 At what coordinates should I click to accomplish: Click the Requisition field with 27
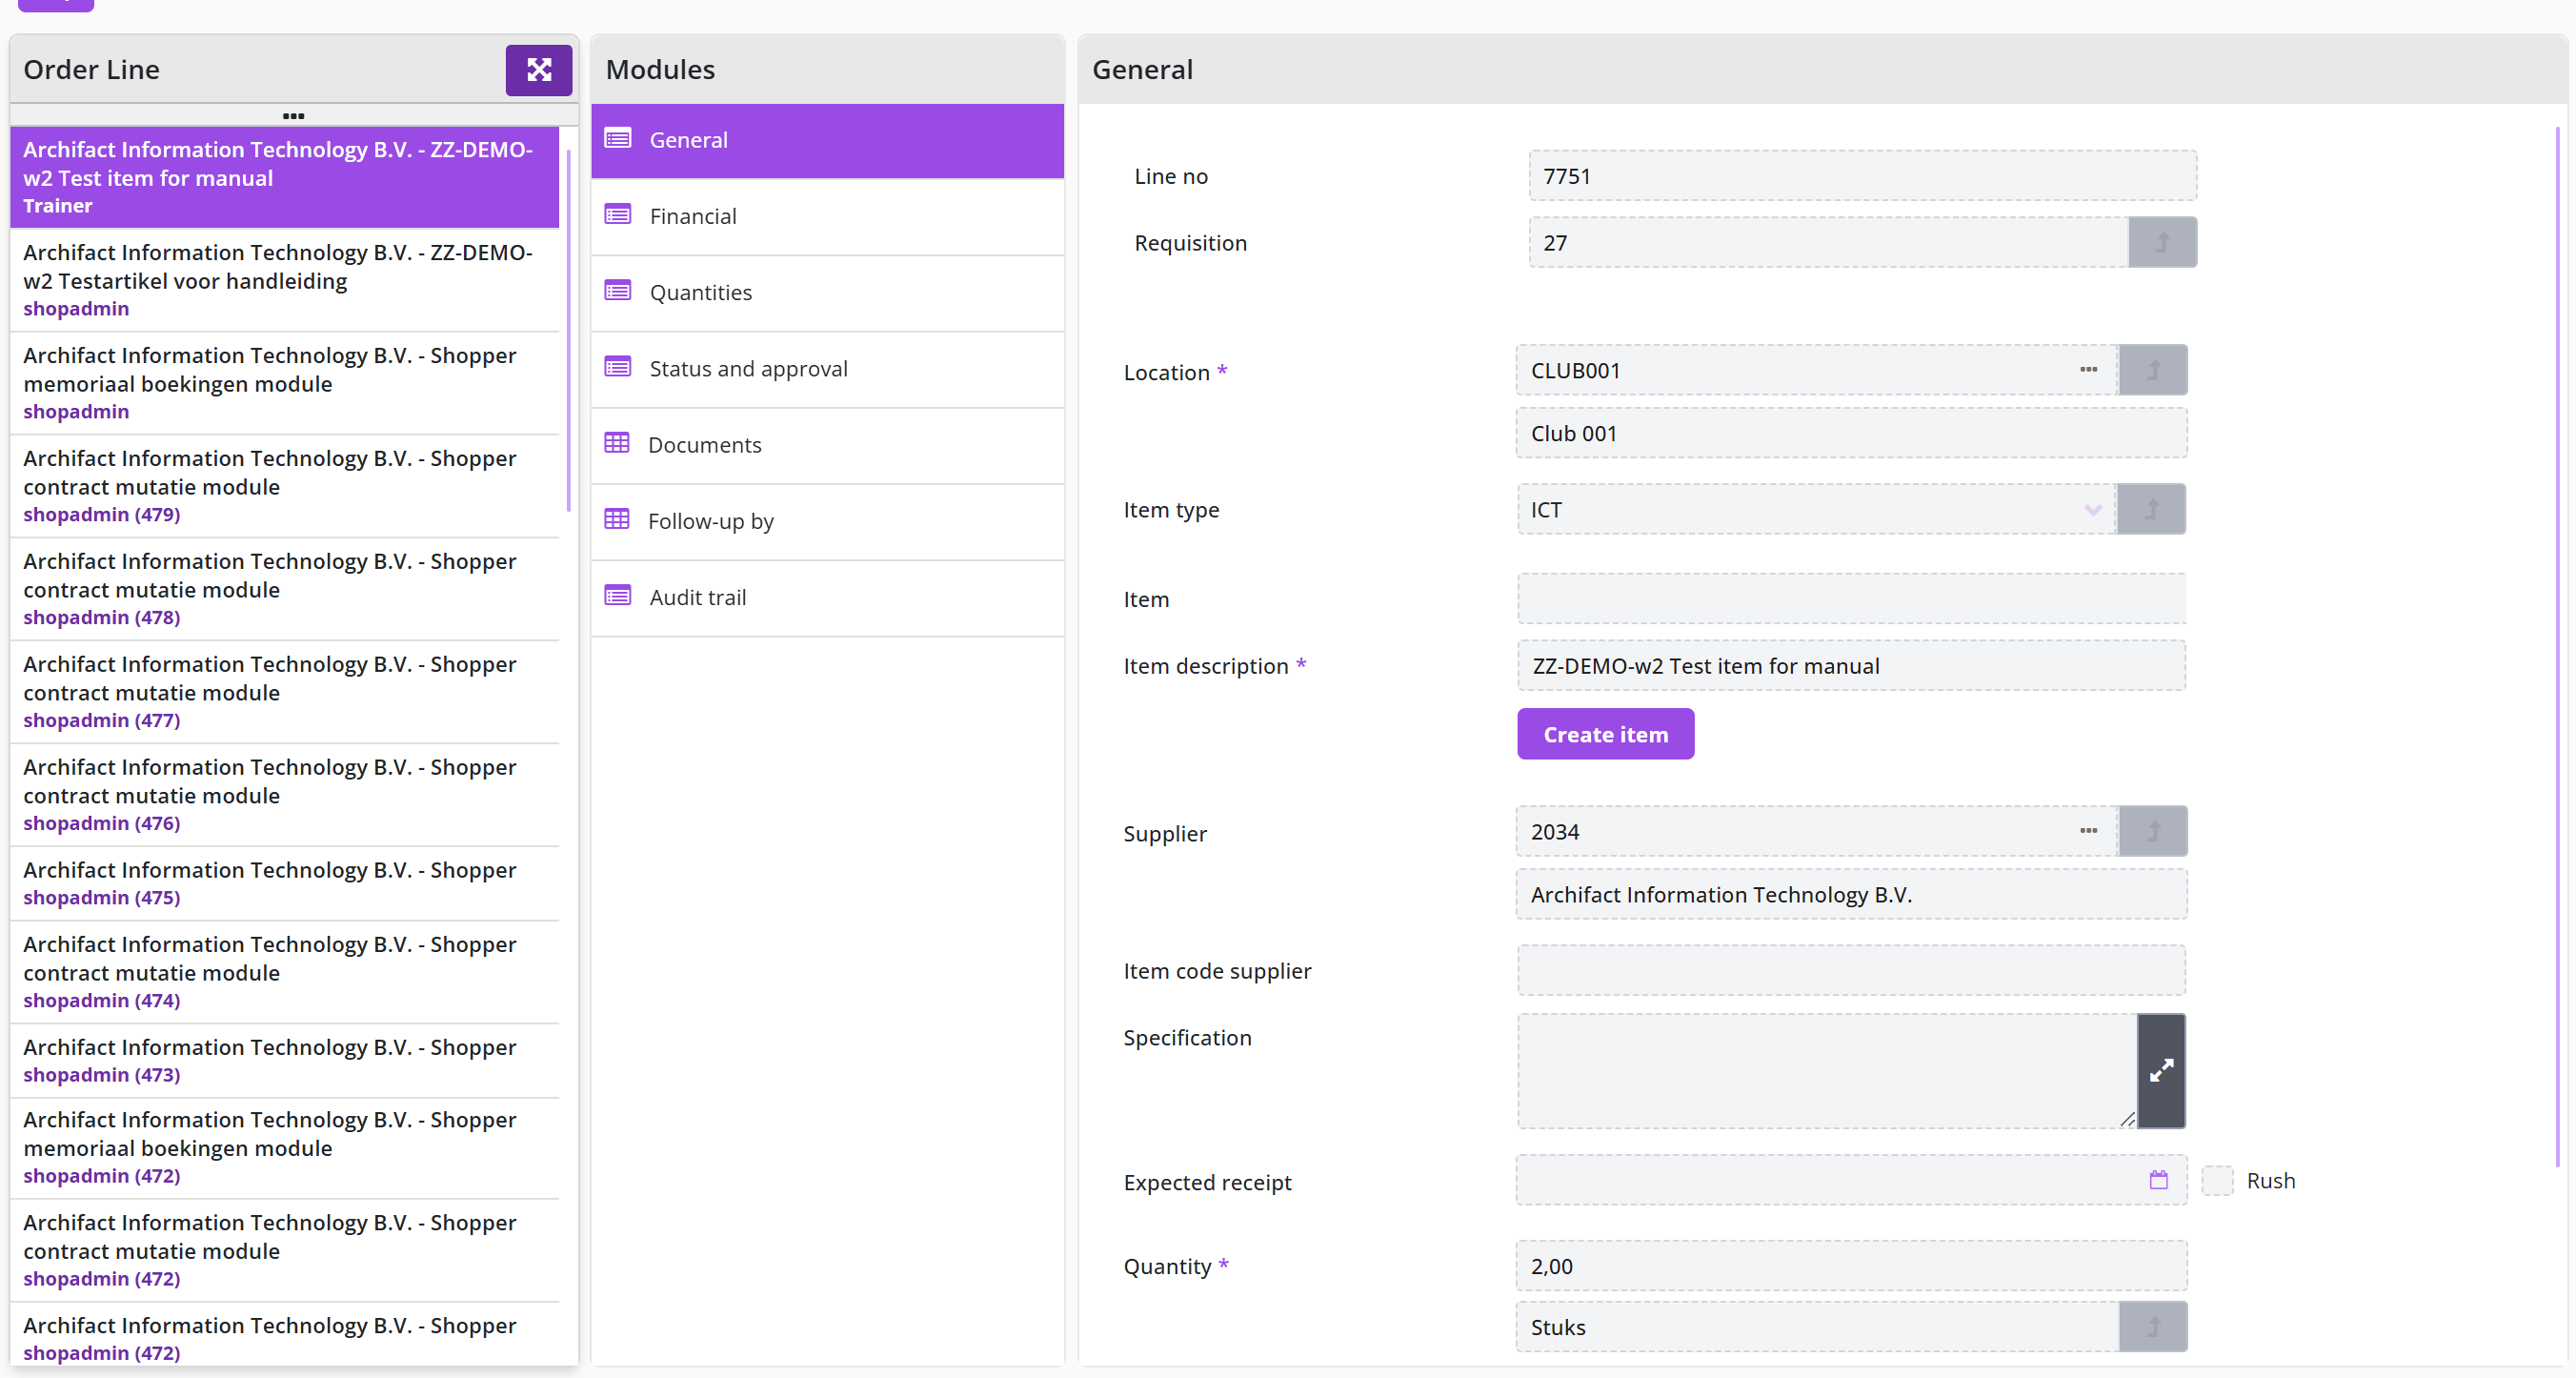tap(1828, 243)
